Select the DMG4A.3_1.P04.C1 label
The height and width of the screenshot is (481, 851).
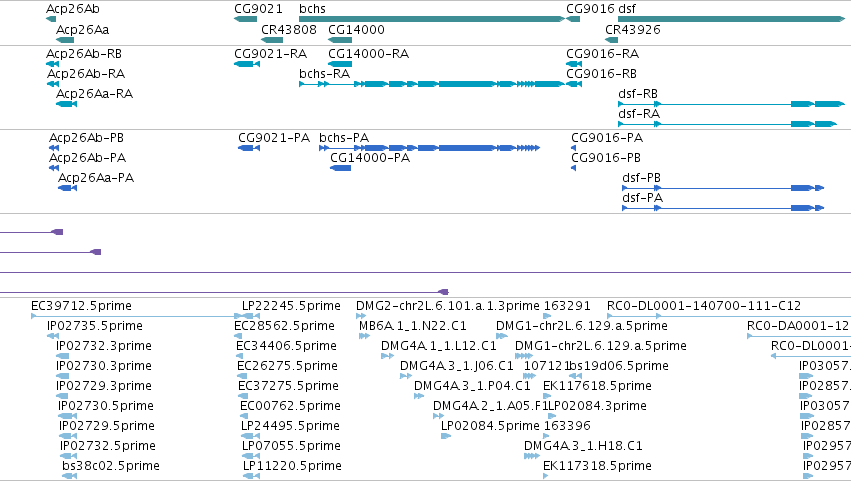tap(472, 386)
